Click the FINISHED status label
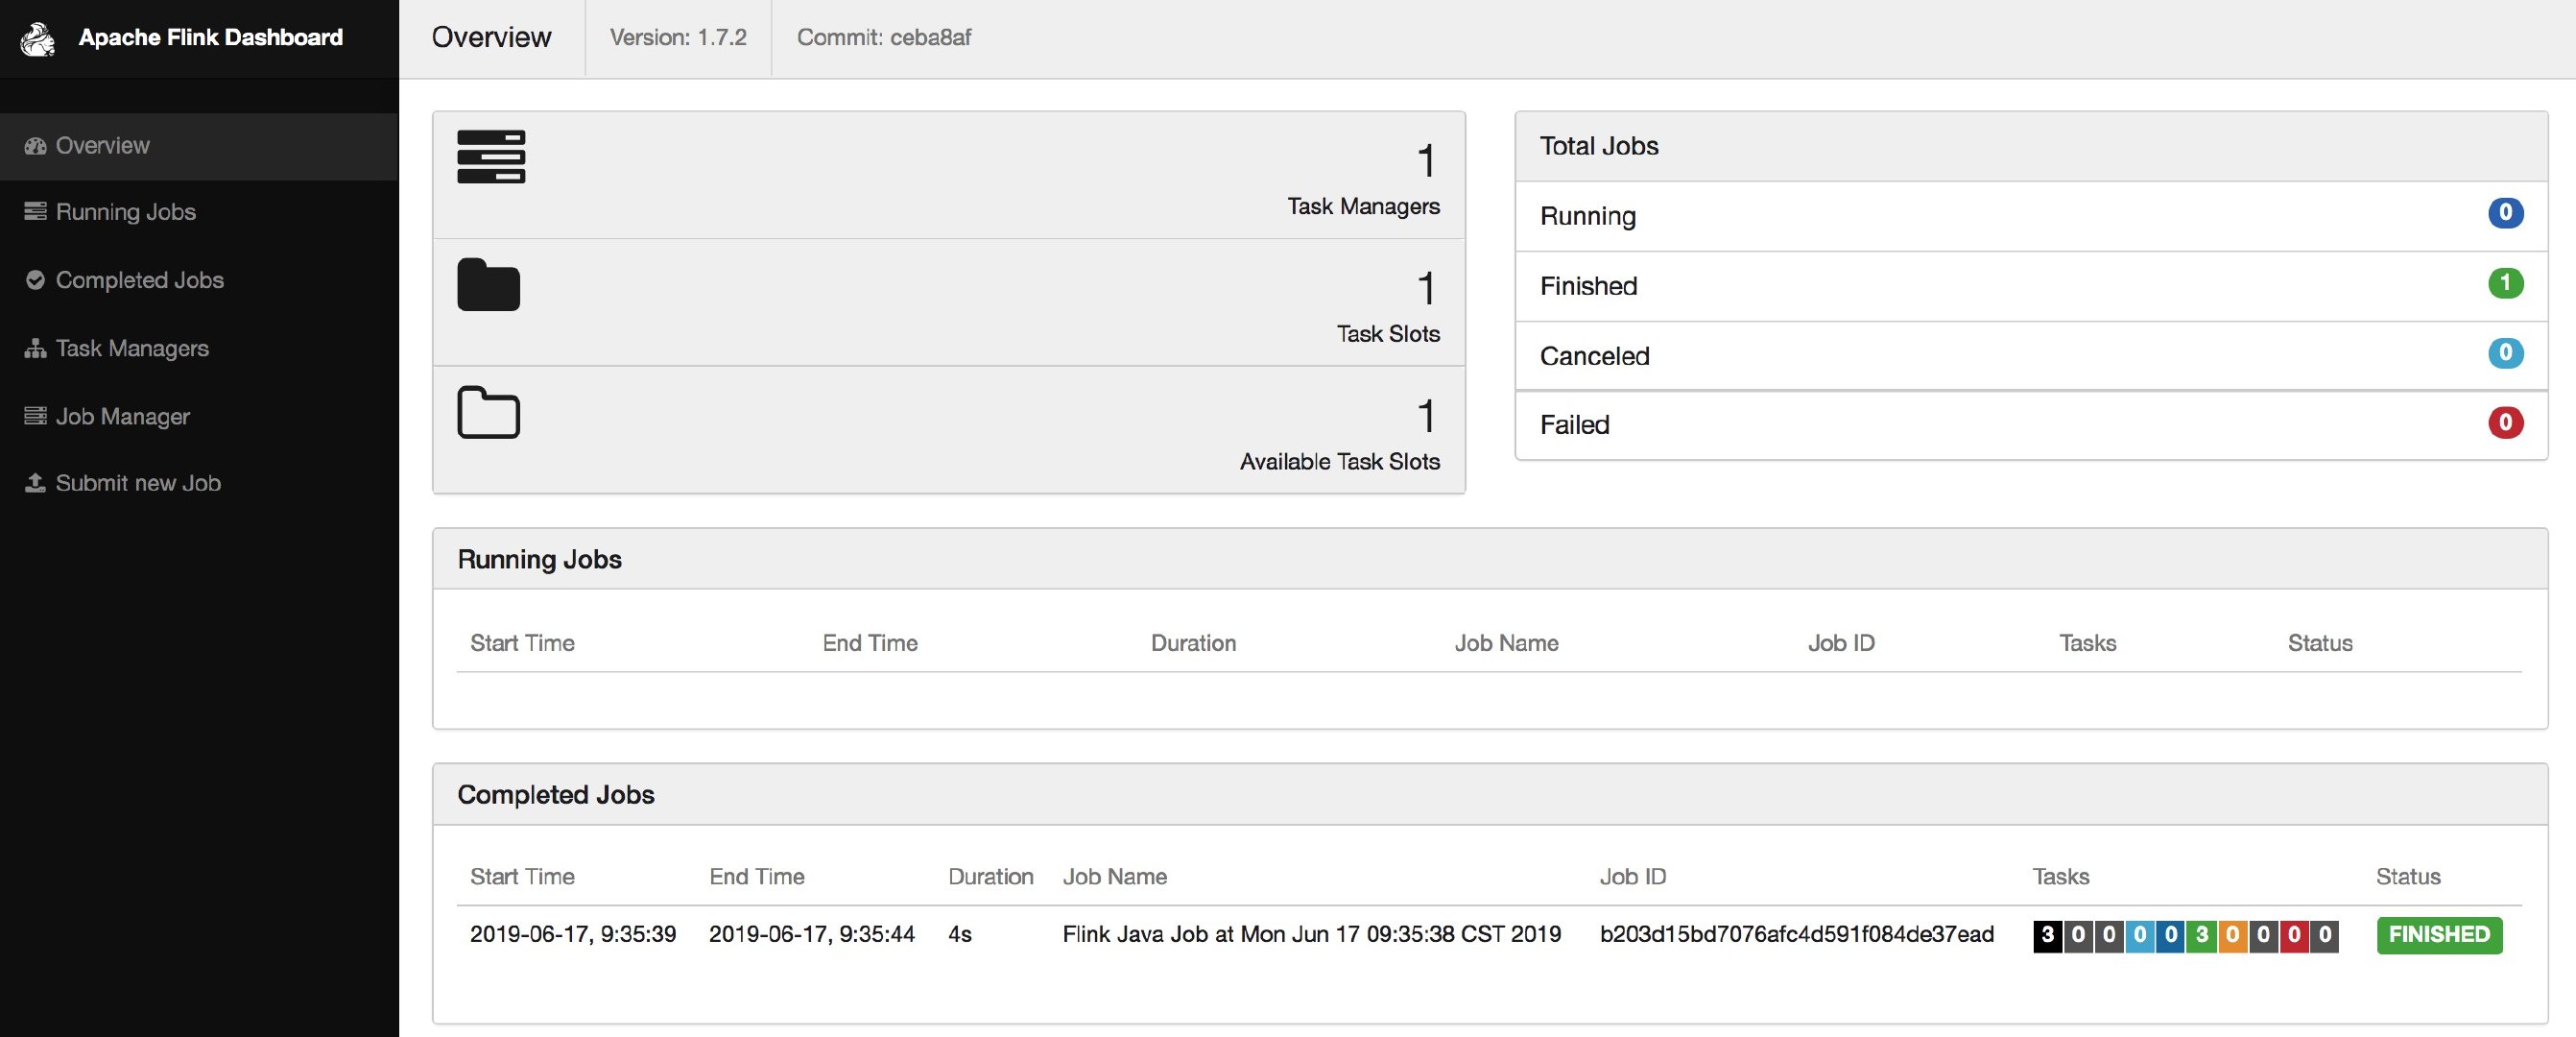 point(2438,934)
